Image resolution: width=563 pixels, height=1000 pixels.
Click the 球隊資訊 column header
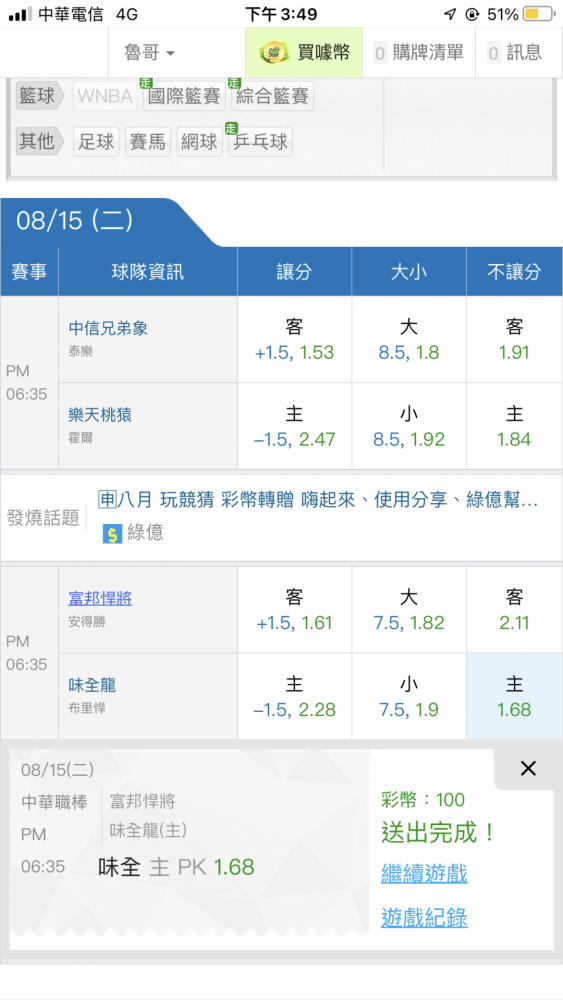point(148,272)
